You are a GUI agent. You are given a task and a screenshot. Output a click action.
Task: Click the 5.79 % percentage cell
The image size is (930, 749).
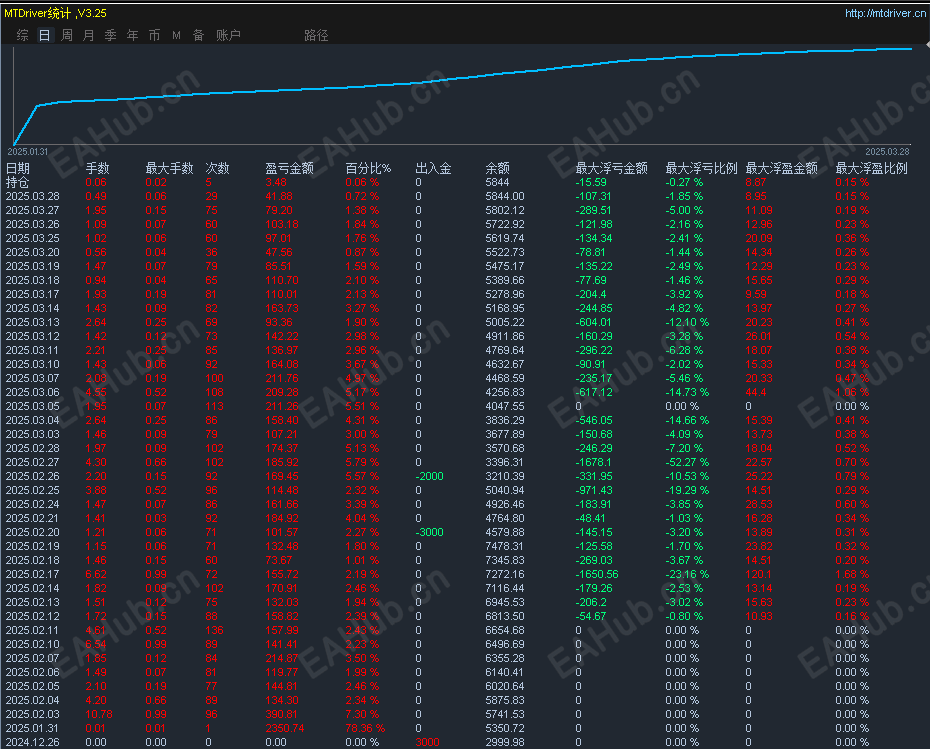(x=362, y=463)
